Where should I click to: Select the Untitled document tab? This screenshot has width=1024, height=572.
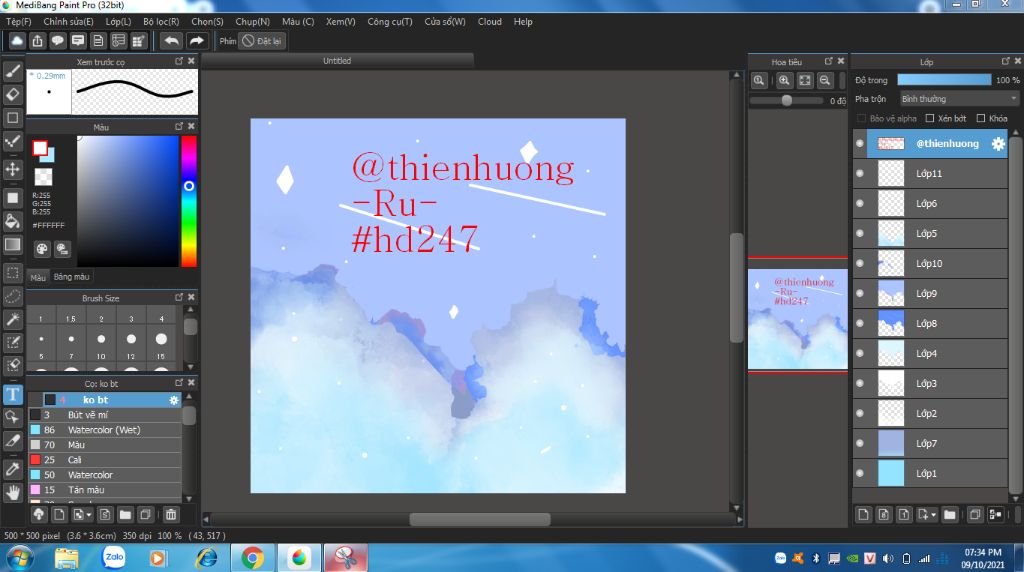tap(337, 61)
